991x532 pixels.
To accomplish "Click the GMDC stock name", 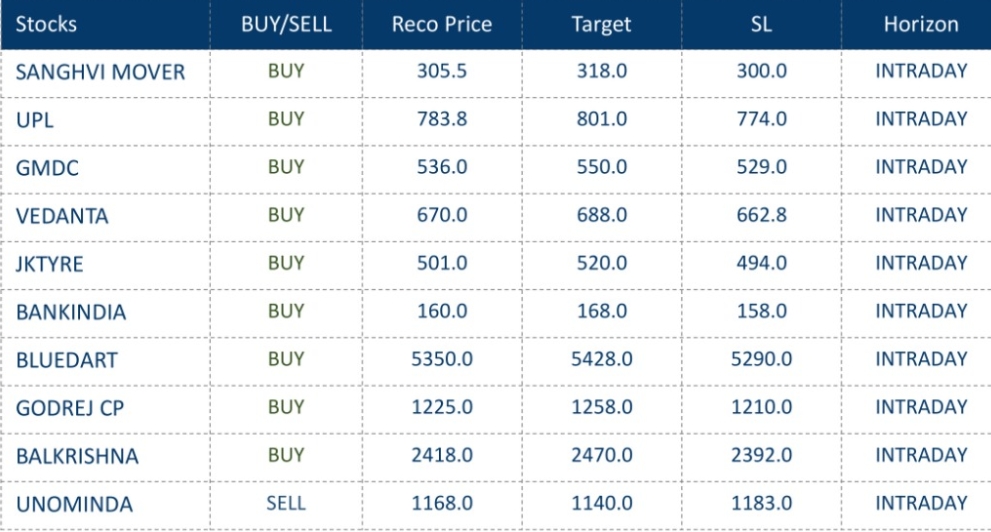I will click(47, 168).
